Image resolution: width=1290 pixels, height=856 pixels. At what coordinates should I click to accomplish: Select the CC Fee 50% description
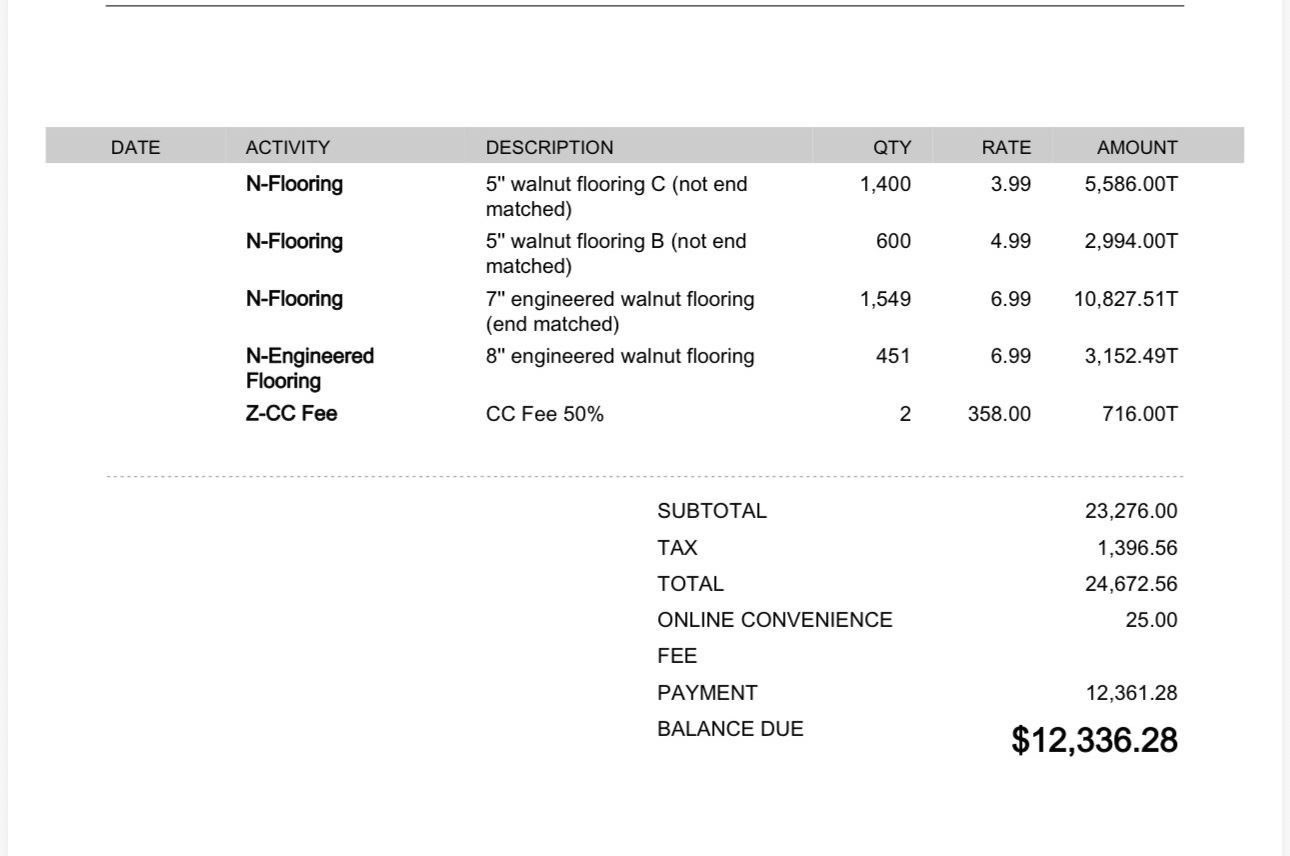click(545, 414)
